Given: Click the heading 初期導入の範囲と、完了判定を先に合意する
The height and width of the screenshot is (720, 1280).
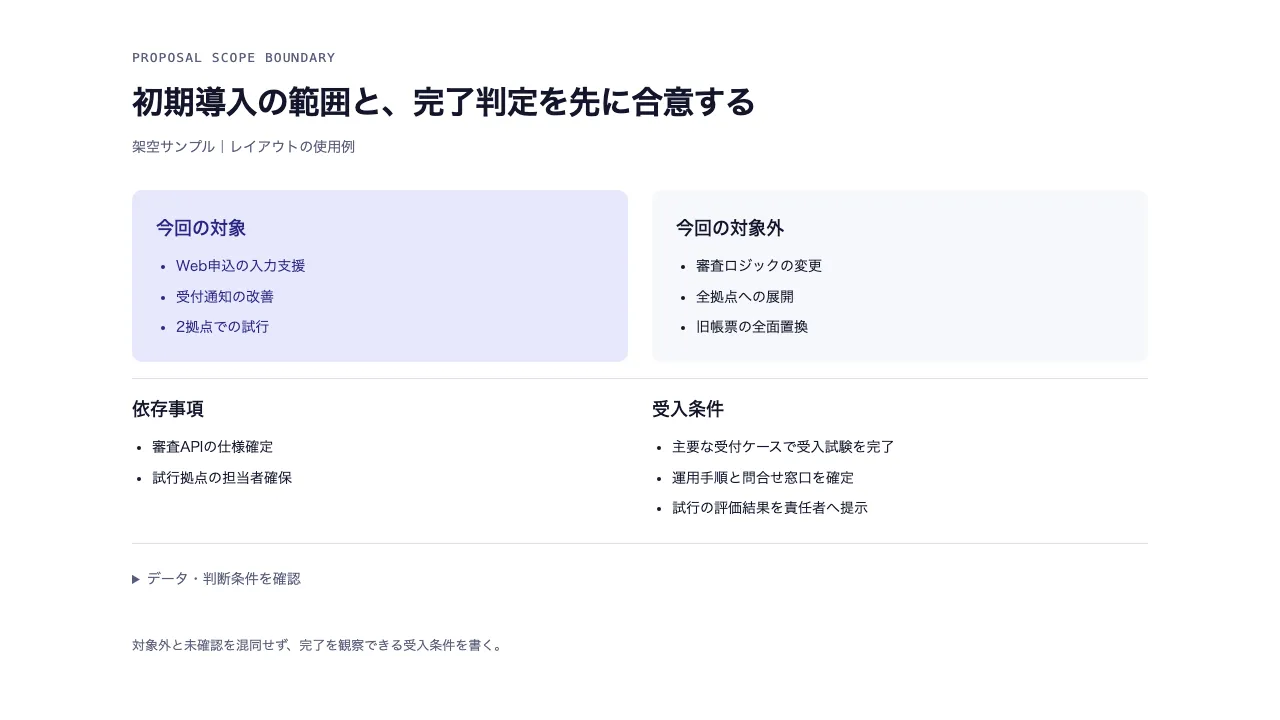Looking at the screenshot, I should [x=443, y=102].
